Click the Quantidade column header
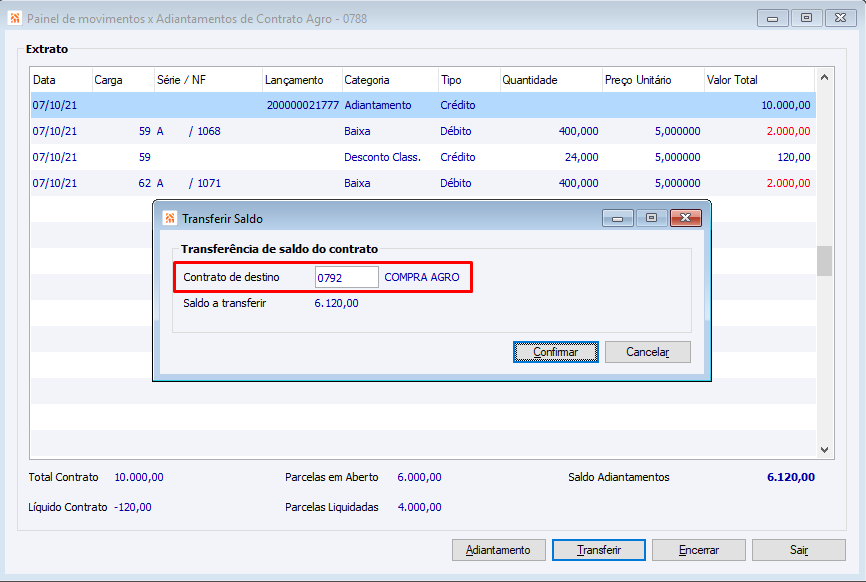 pos(551,80)
